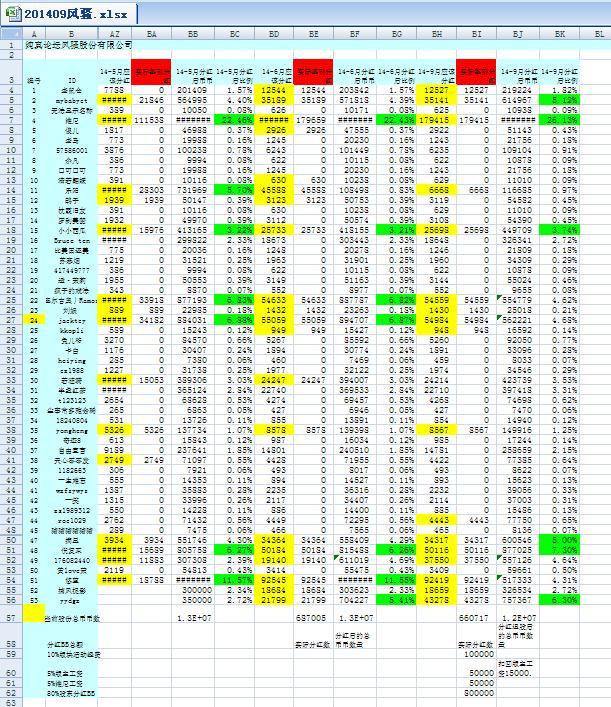The width and height of the screenshot is (611, 707).
Task: Click ID cell 't123123'
Action: pyautogui.click(x=71, y=400)
